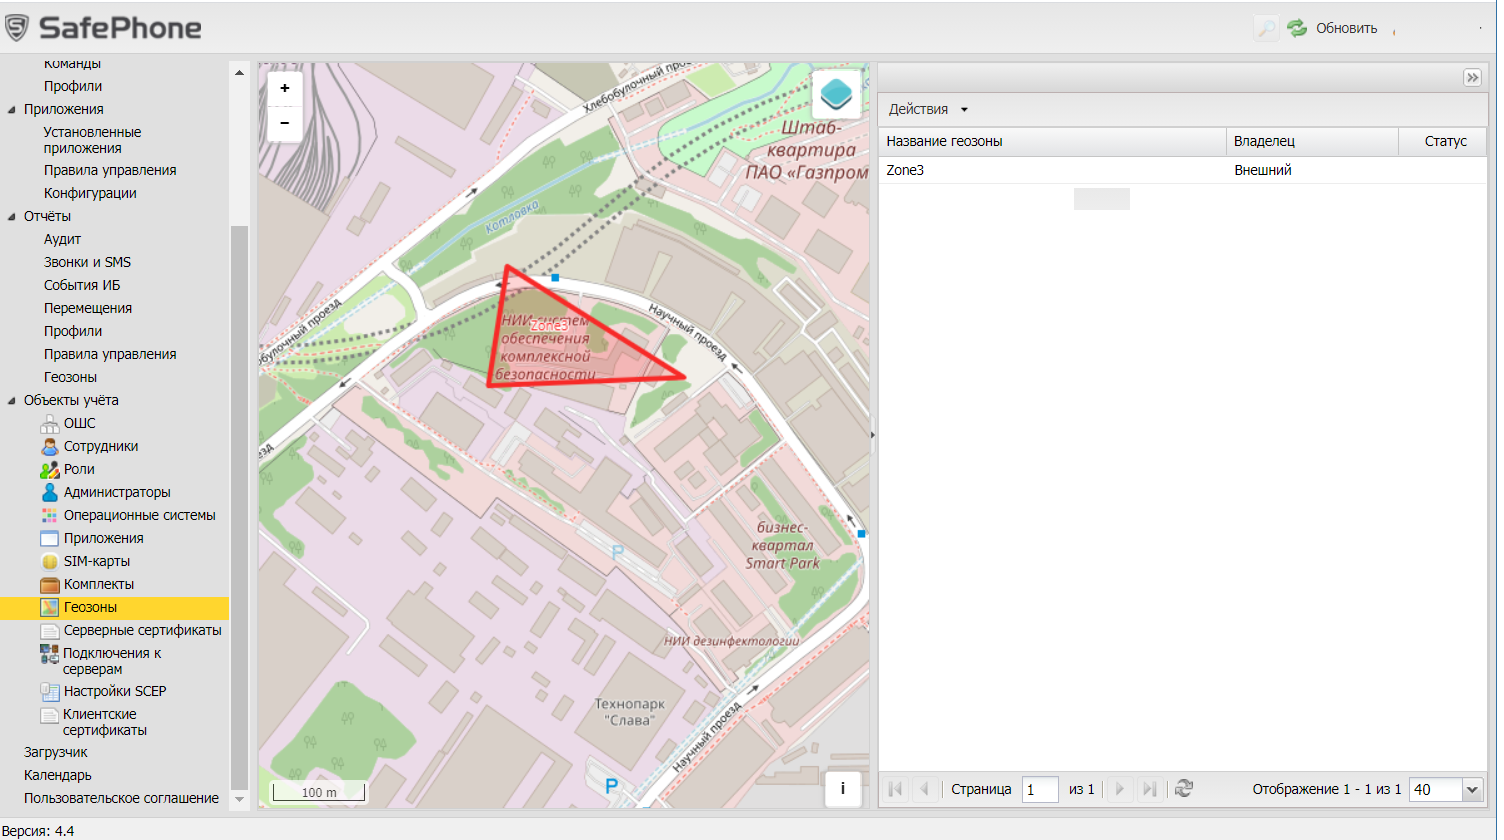Open Звонки и SMS report

pyautogui.click(x=87, y=262)
